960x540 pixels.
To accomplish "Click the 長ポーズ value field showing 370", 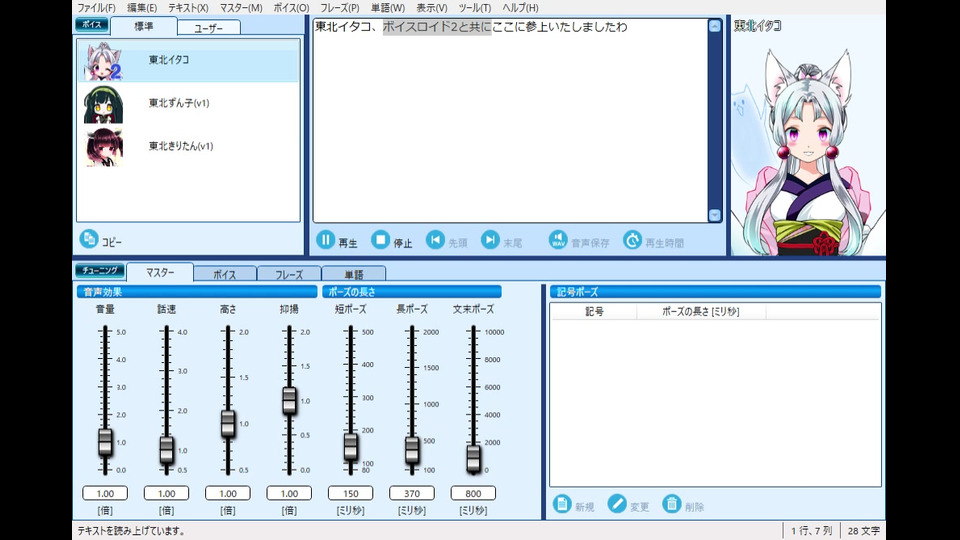I will point(412,493).
